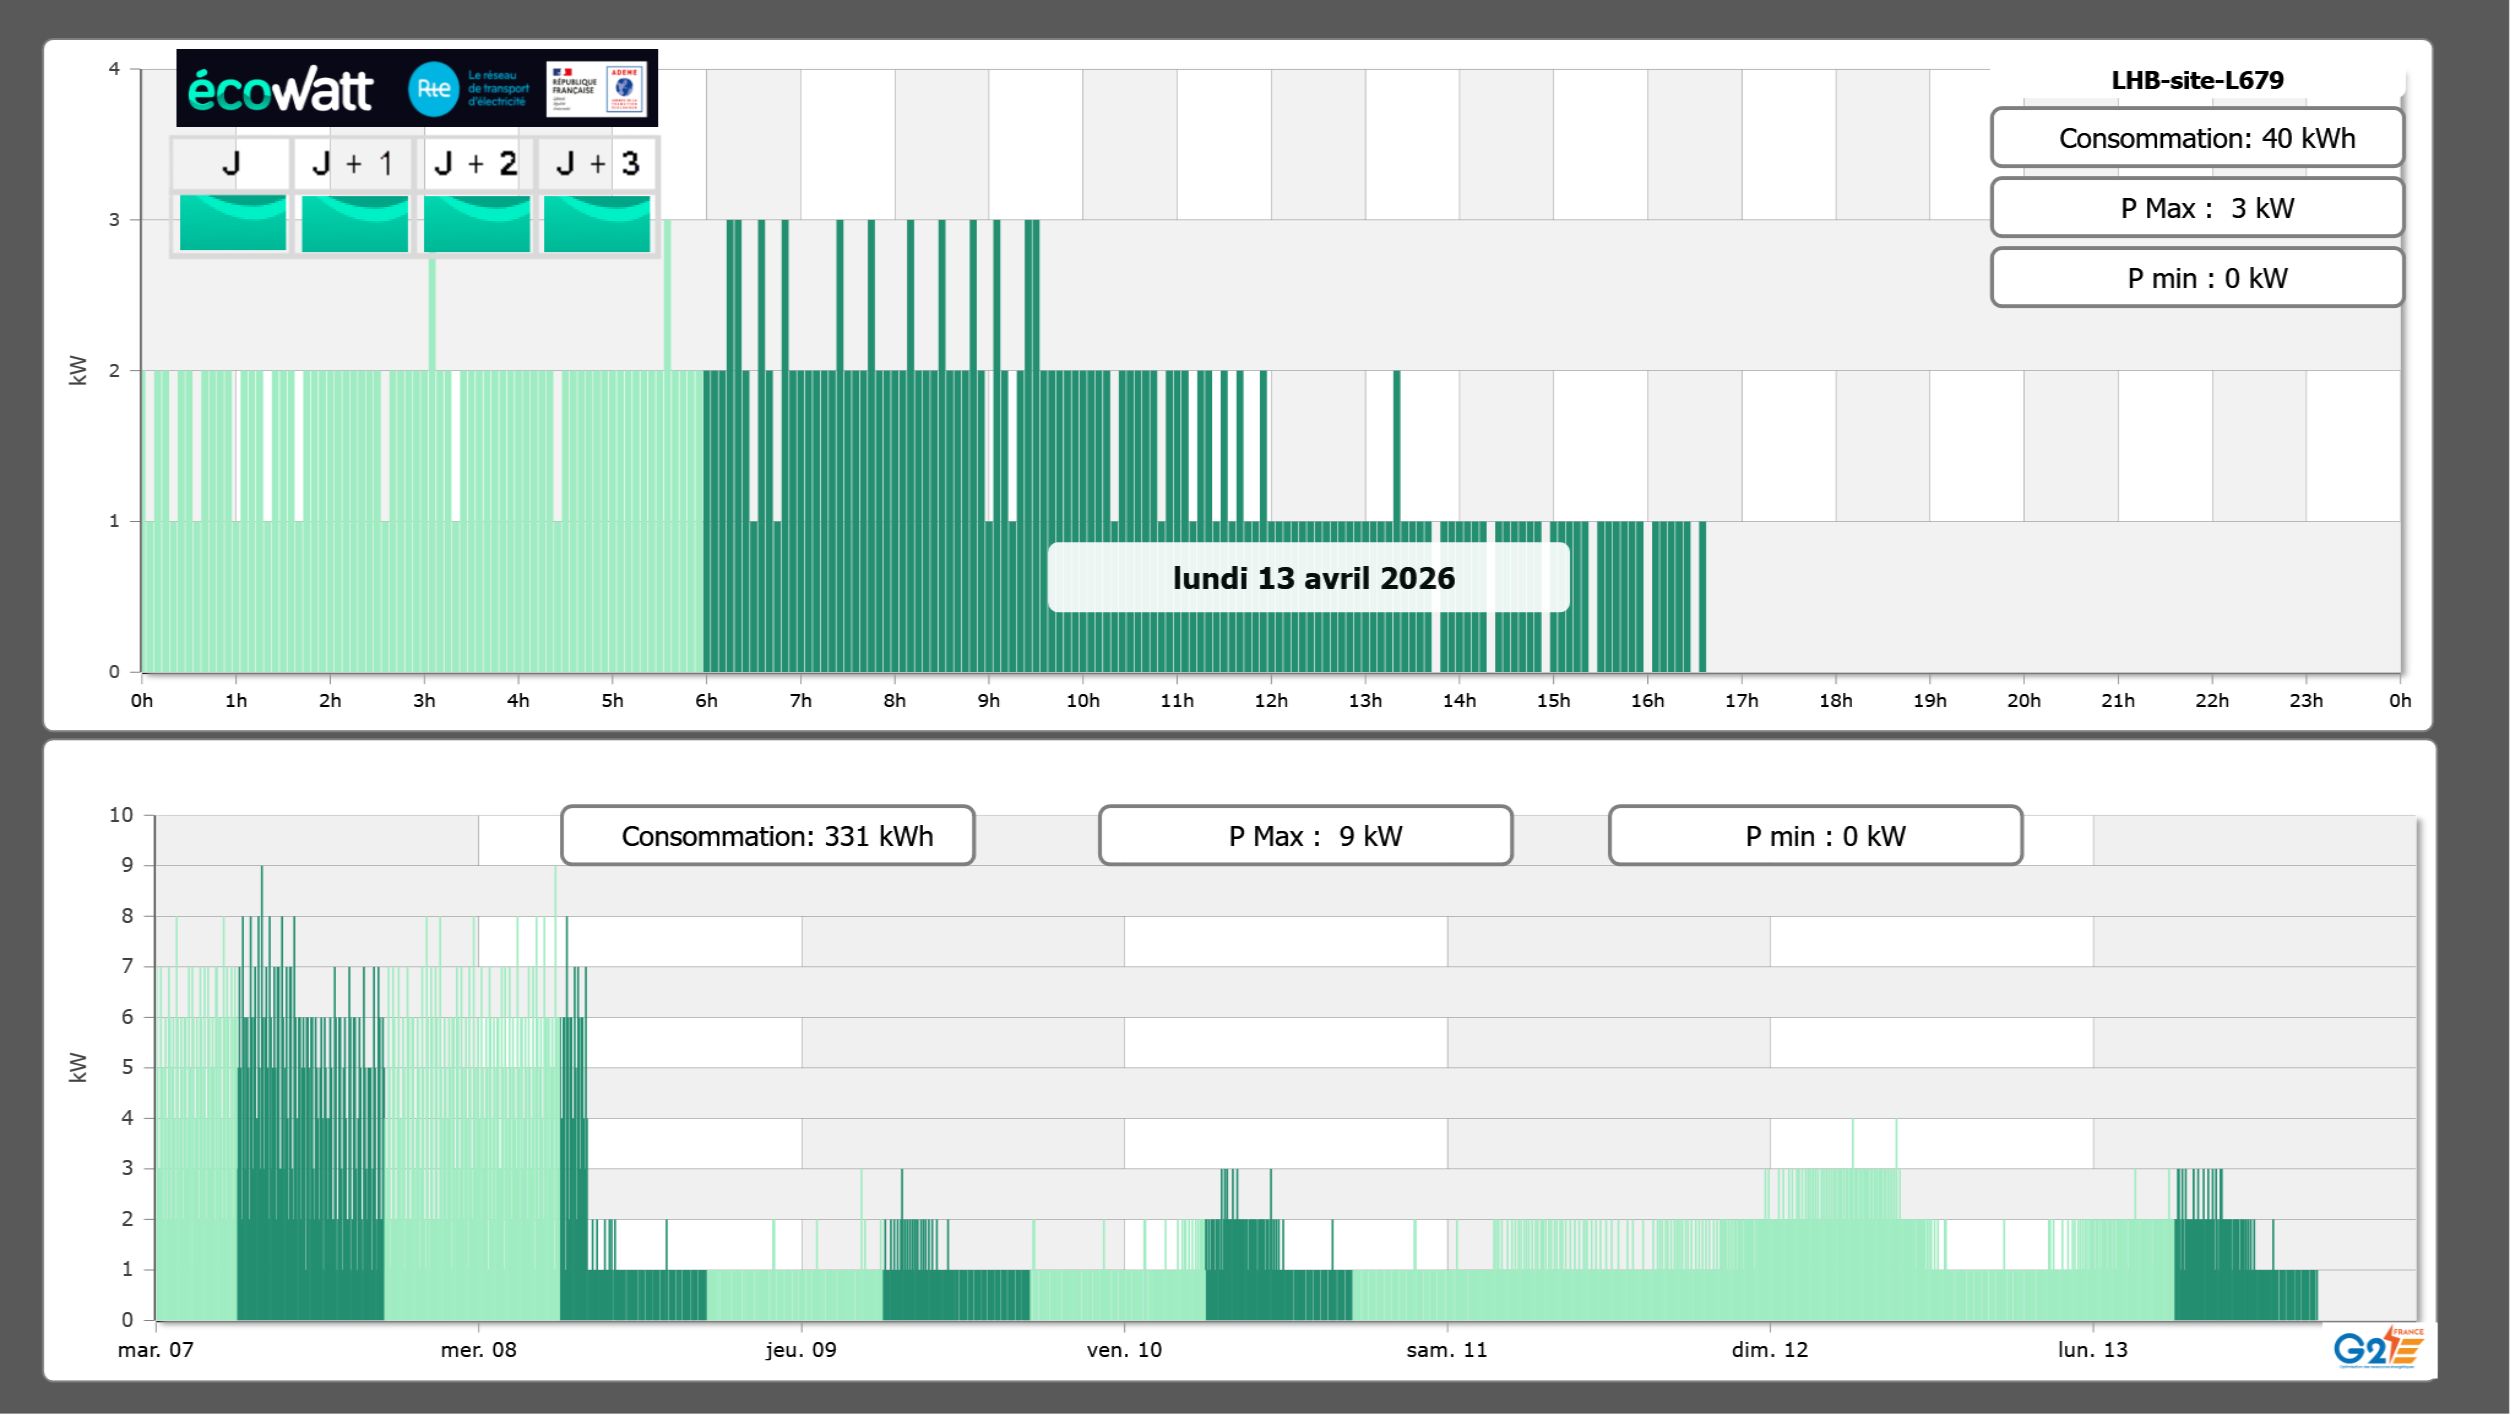Click the Consommation: 40 kWh box
2511x1415 pixels.
(x=2196, y=138)
